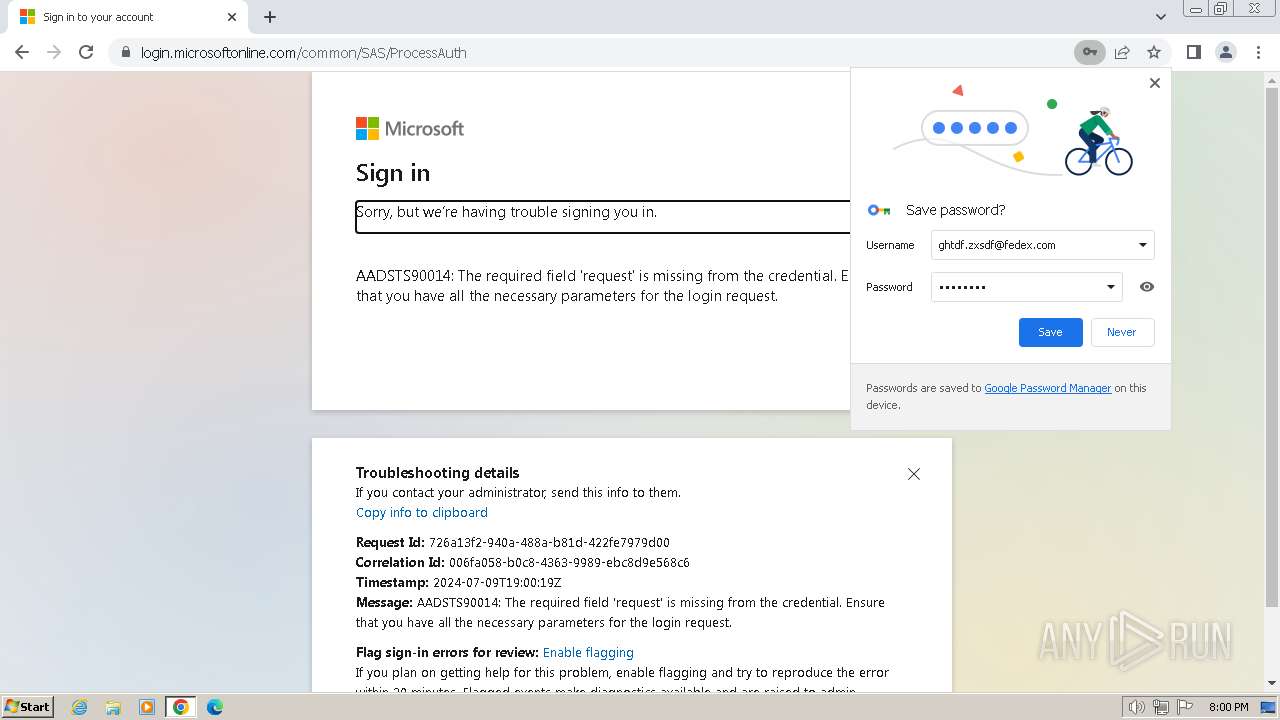Launch Windows Media Player from taskbar
This screenshot has width=1280, height=720.
(x=147, y=707)
